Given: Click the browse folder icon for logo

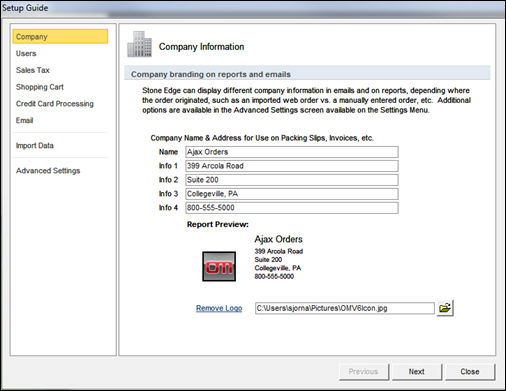Looking at the screenshot, I should tap(445, 308).
